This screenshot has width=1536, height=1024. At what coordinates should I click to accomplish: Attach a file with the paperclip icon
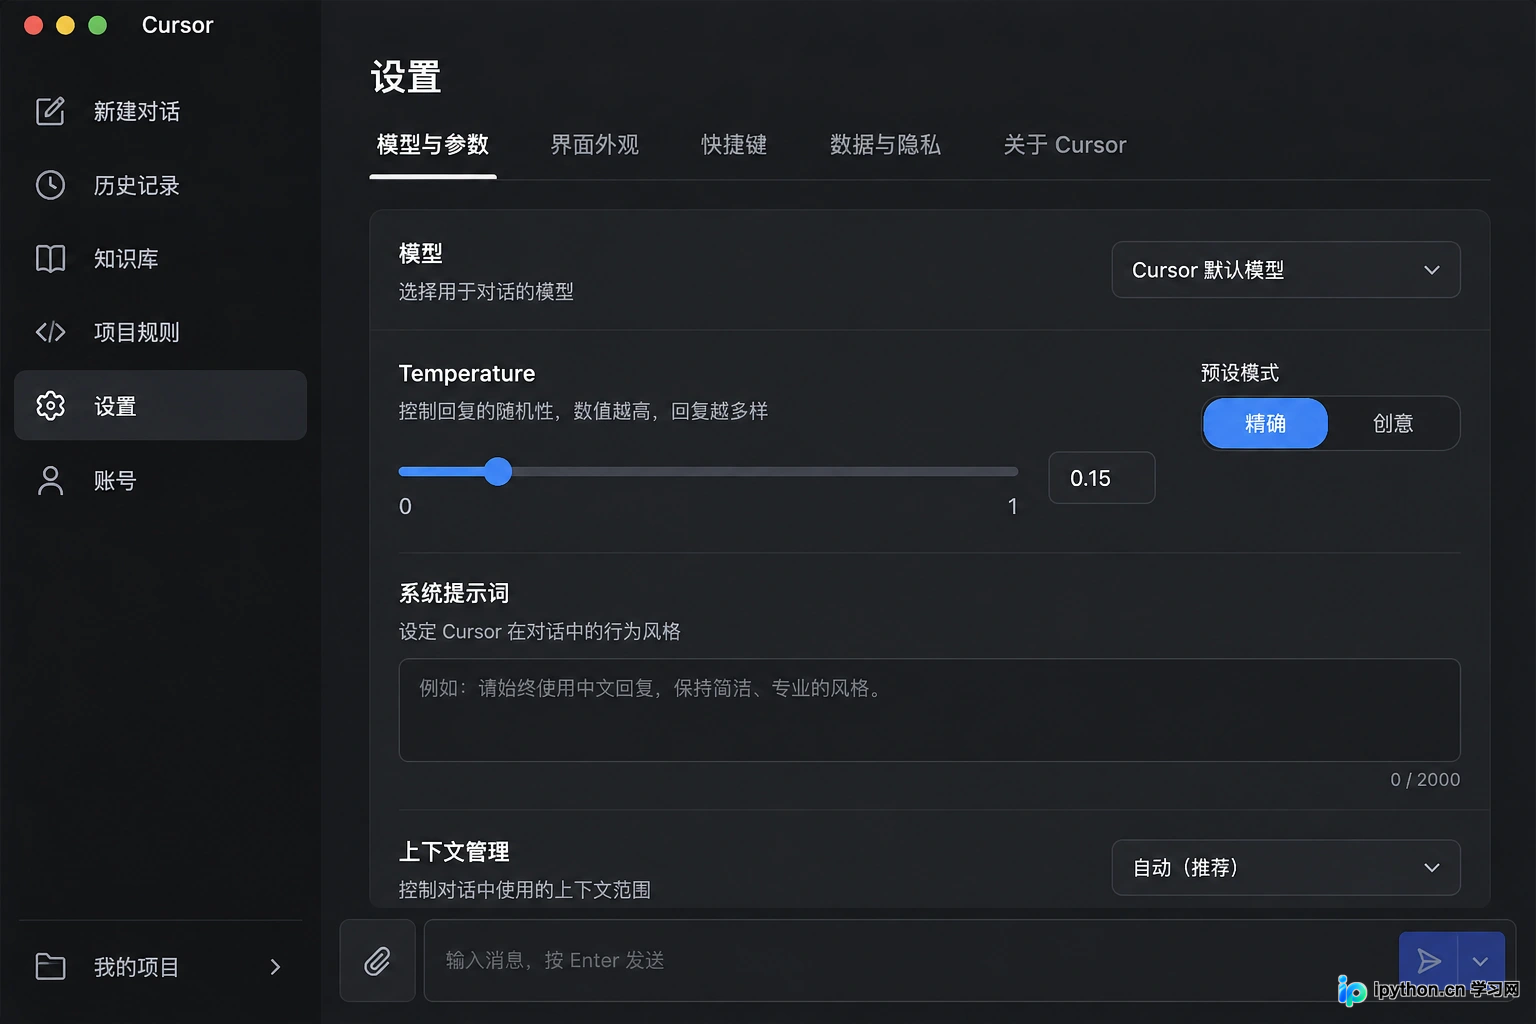coord(377,961)
